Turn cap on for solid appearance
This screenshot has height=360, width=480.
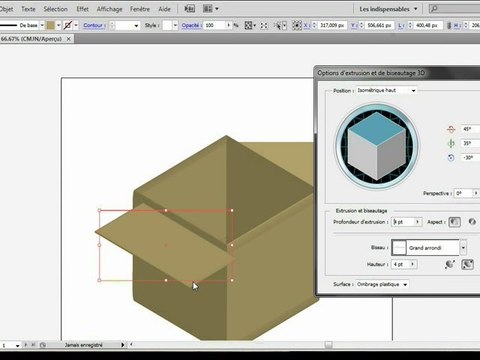tap(454, 222)
